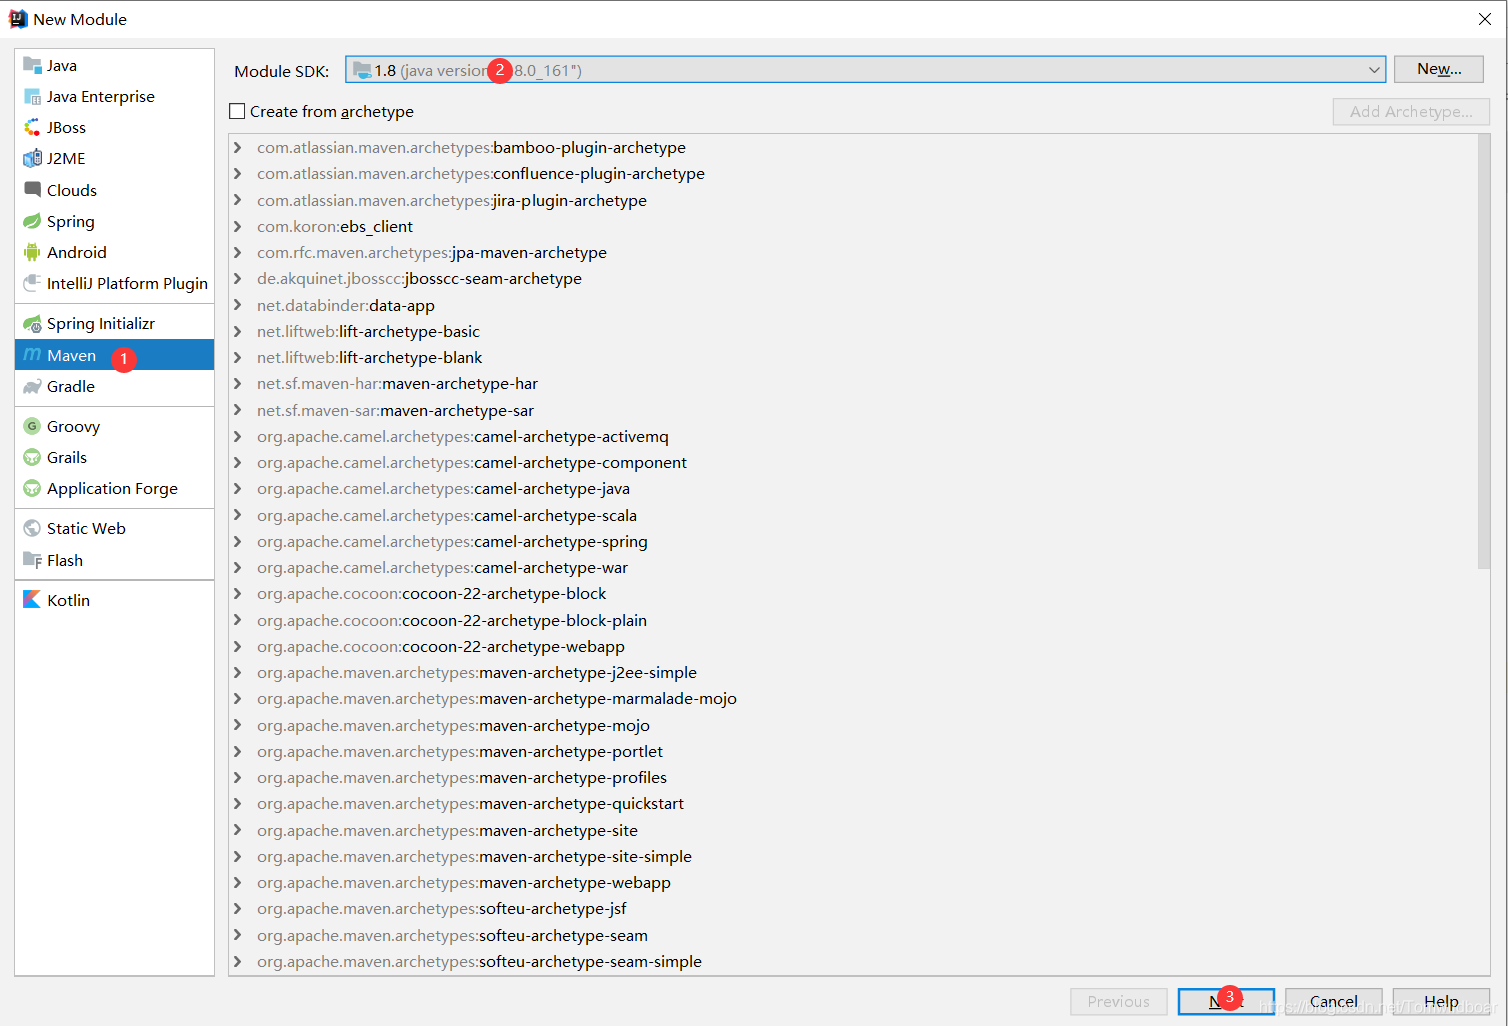Select maven-archetype-portlet row
This screenshot has height=1026, width=1508.
pos(852,751)
